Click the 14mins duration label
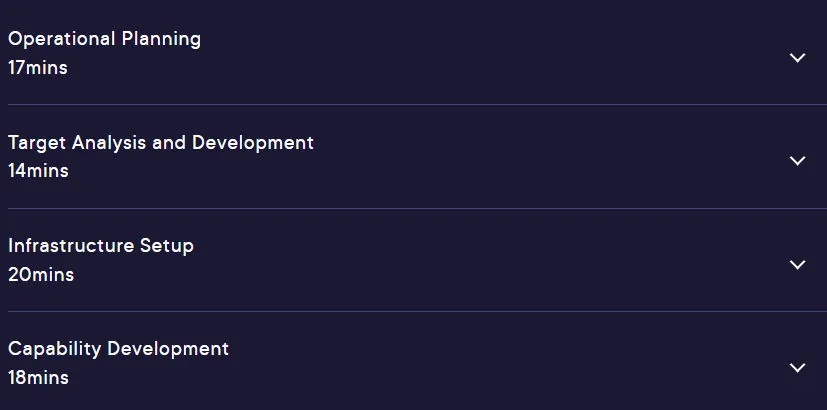Screen dimensions: 827x410 pos(38,171)
